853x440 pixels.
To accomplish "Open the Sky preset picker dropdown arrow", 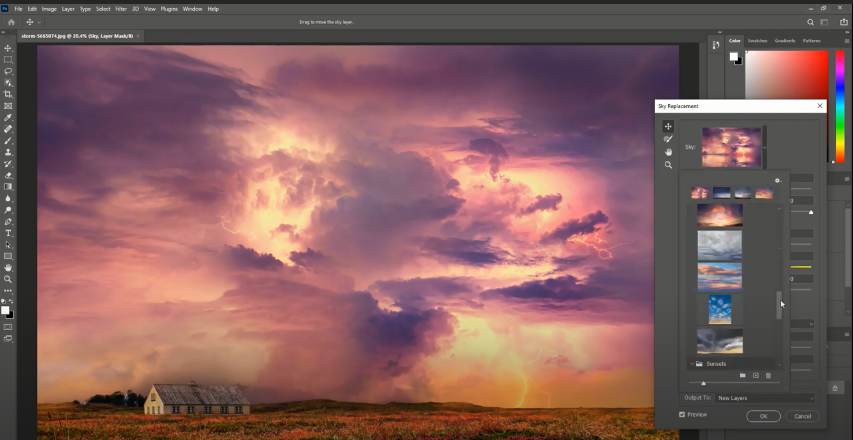I will [x=766, y=147].
